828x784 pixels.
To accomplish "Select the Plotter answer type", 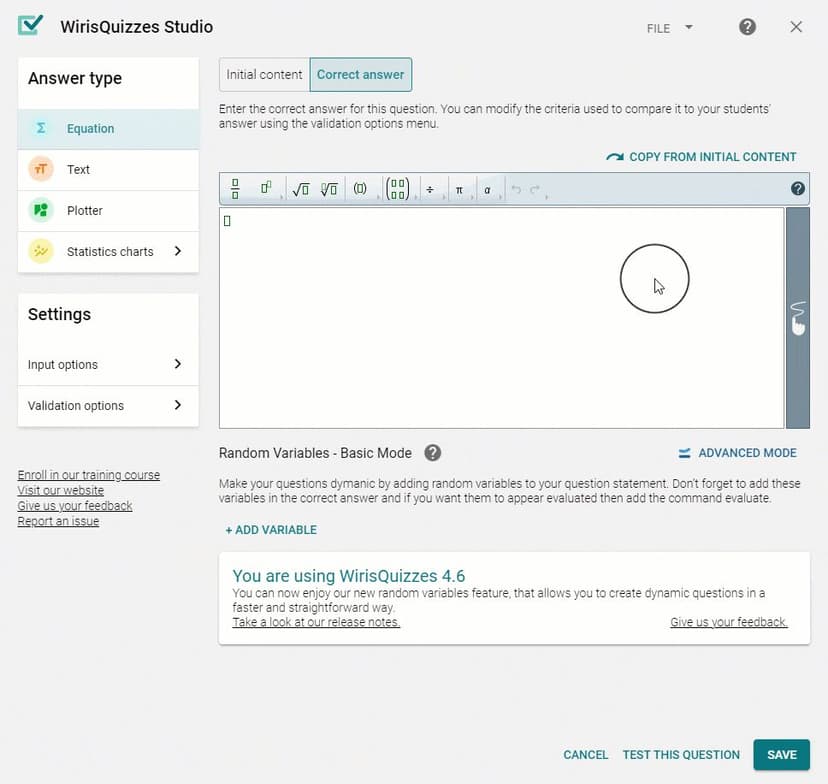I will [108, 211].
